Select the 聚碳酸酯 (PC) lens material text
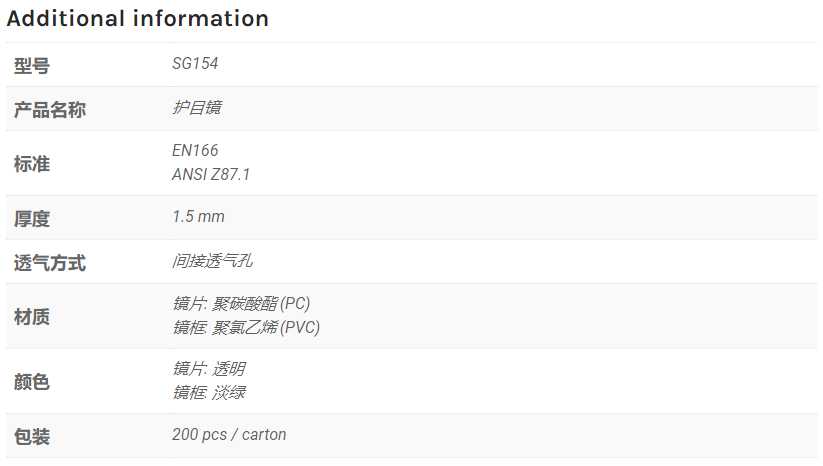The image size is (823, 466). pyautogui.click(x=261, y=303)
